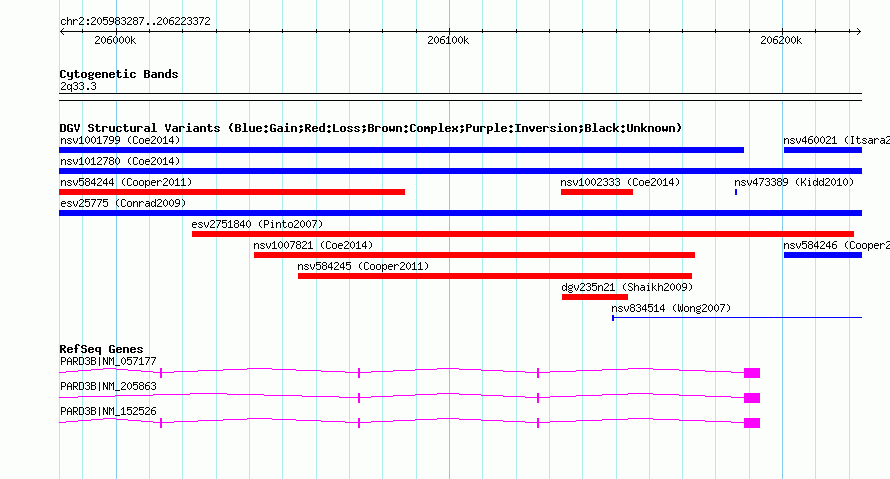The image size is (890, 479).
Task: Open the PARD3B|NM_057177 gene label
Action: coord(108,362)
